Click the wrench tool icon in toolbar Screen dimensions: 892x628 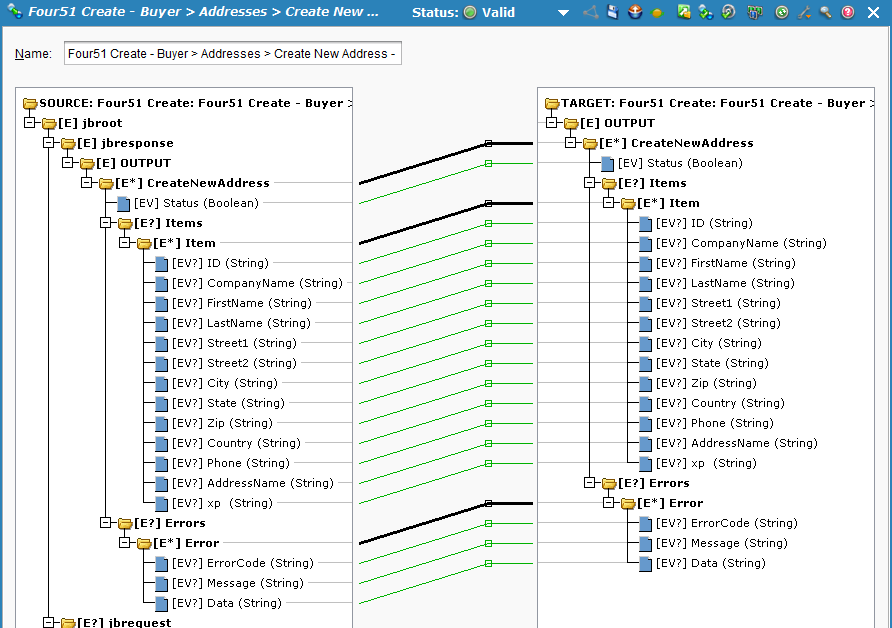click(803, 13)
